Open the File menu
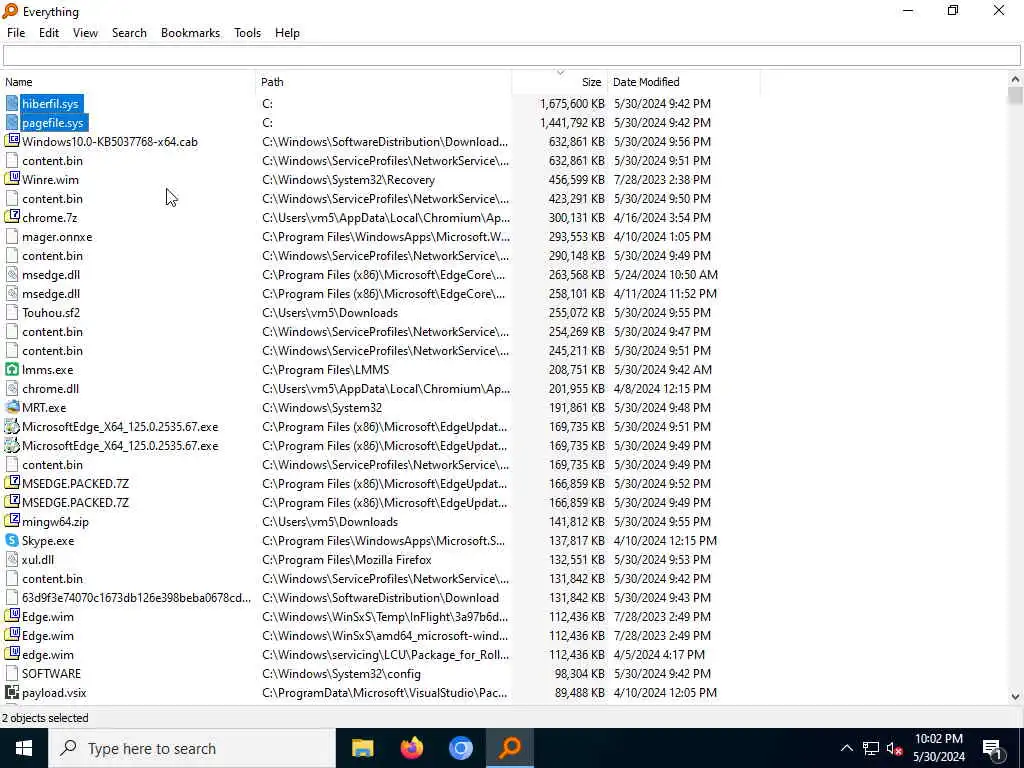The height and width of the screenshot is (768, 1024). (16, 33)
